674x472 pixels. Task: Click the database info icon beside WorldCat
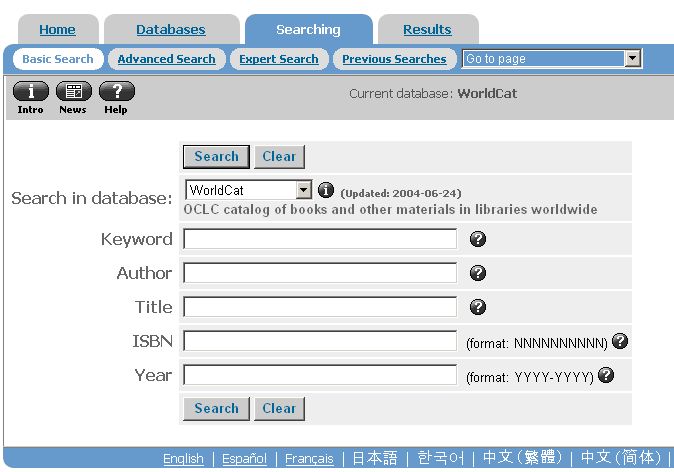pos(325,190)
